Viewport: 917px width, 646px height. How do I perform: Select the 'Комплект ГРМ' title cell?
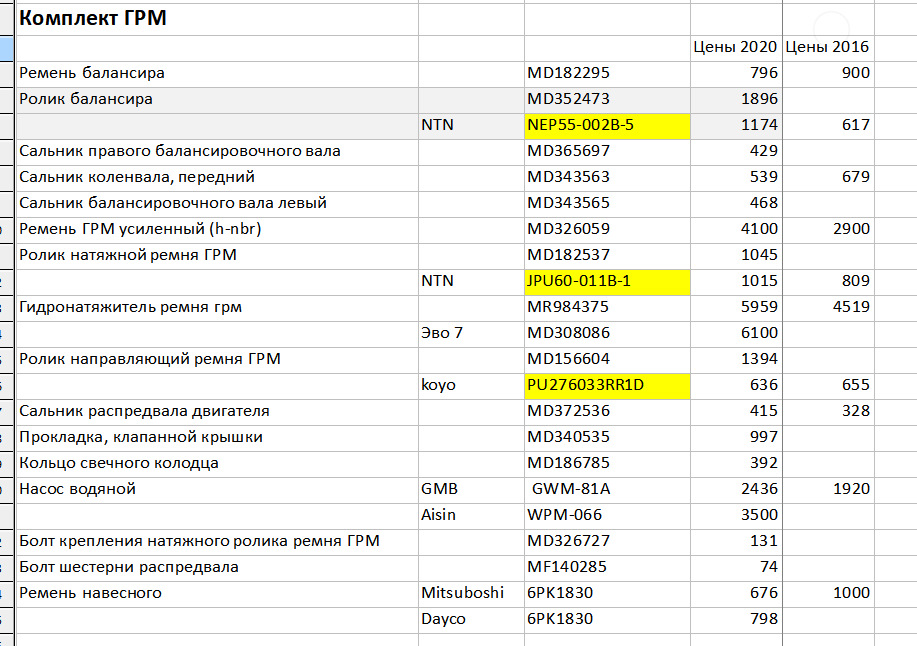(x=217, y=19)
